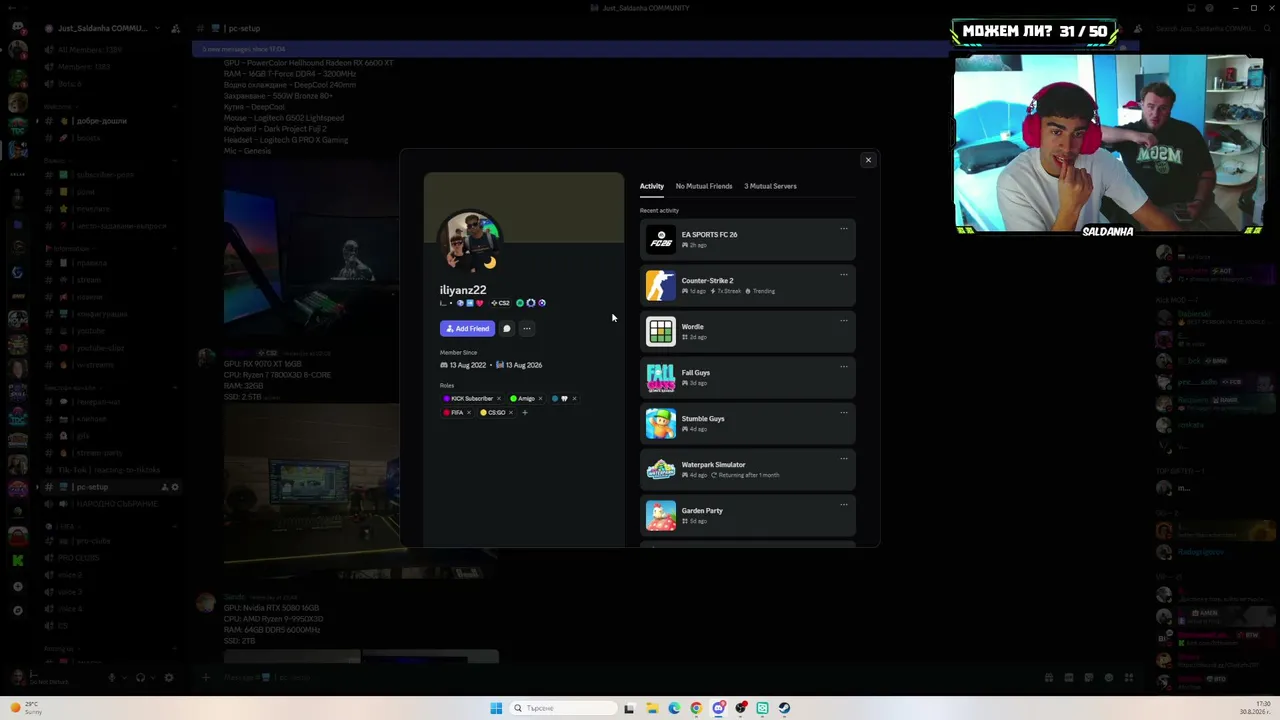Close the iliyanz22 profile popup

(x=868, y=160)
